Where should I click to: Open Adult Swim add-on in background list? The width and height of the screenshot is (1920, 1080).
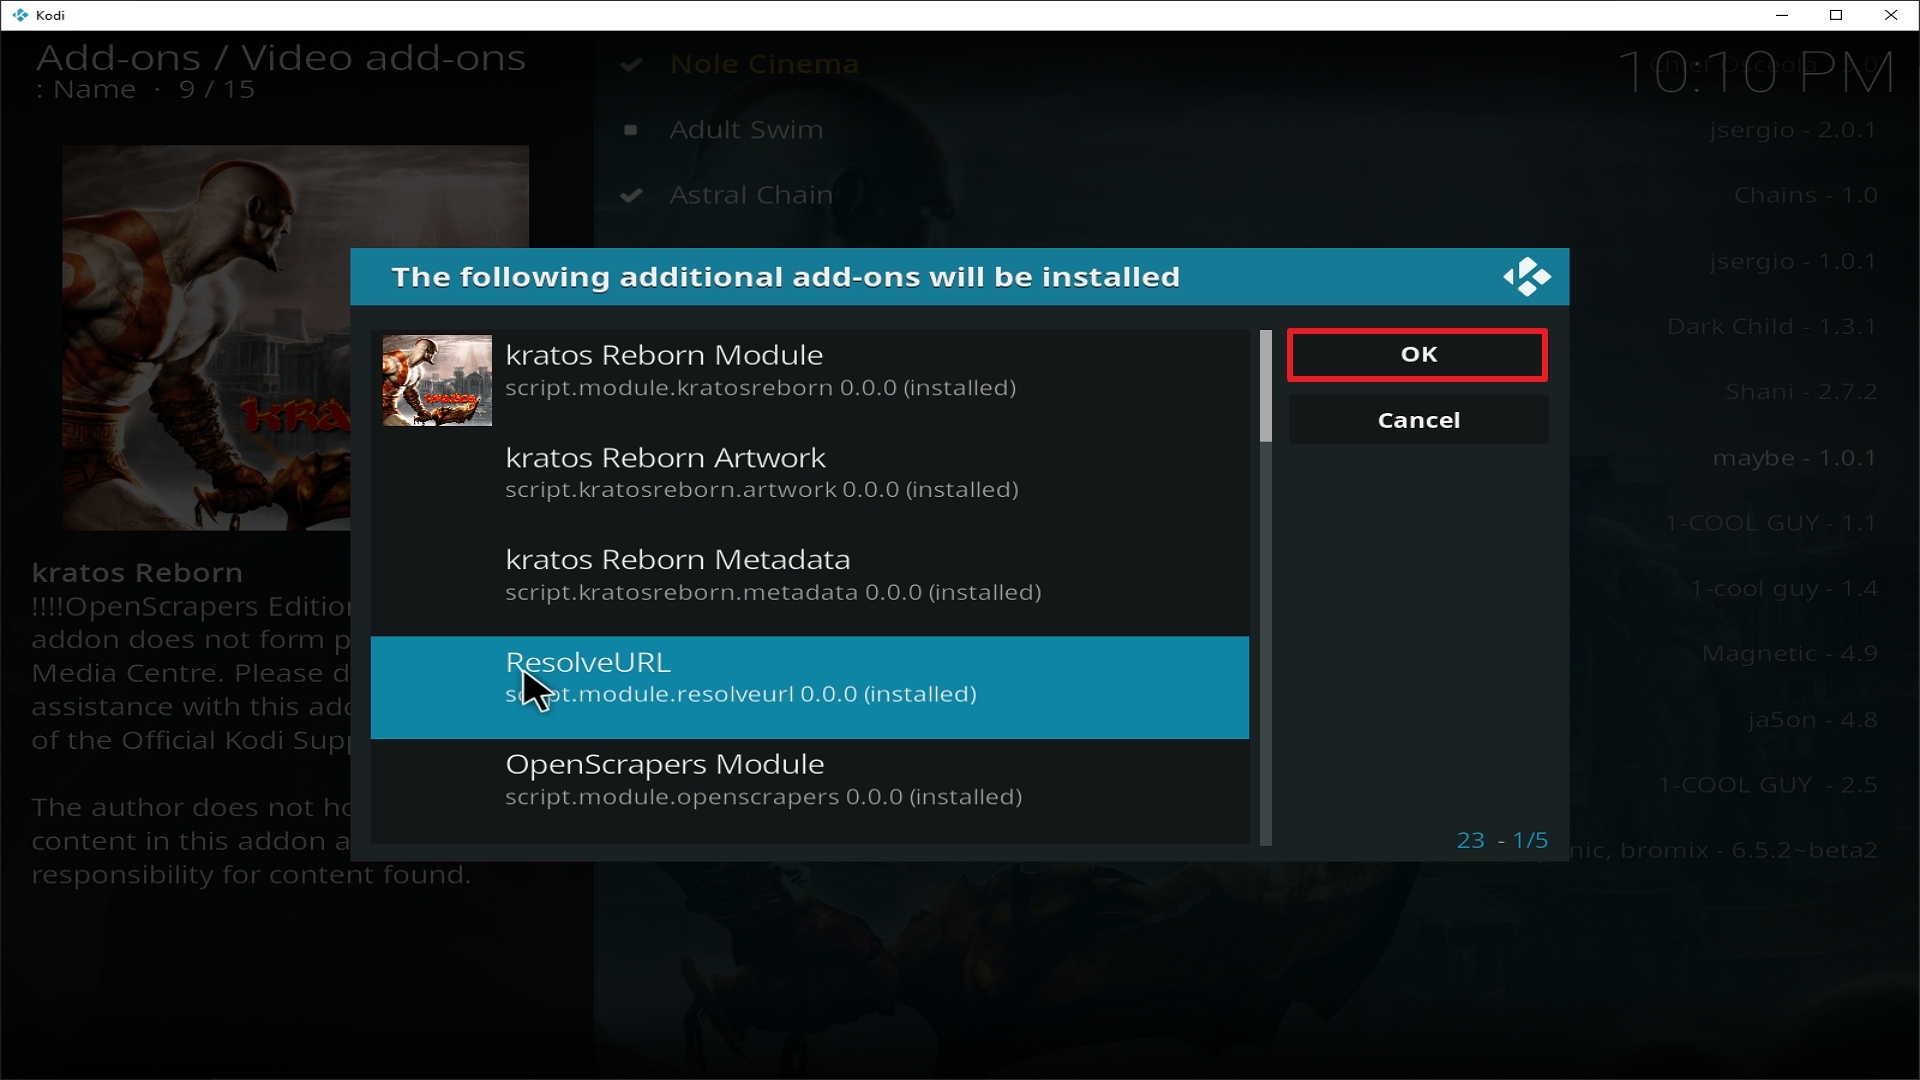pos(746,130)
